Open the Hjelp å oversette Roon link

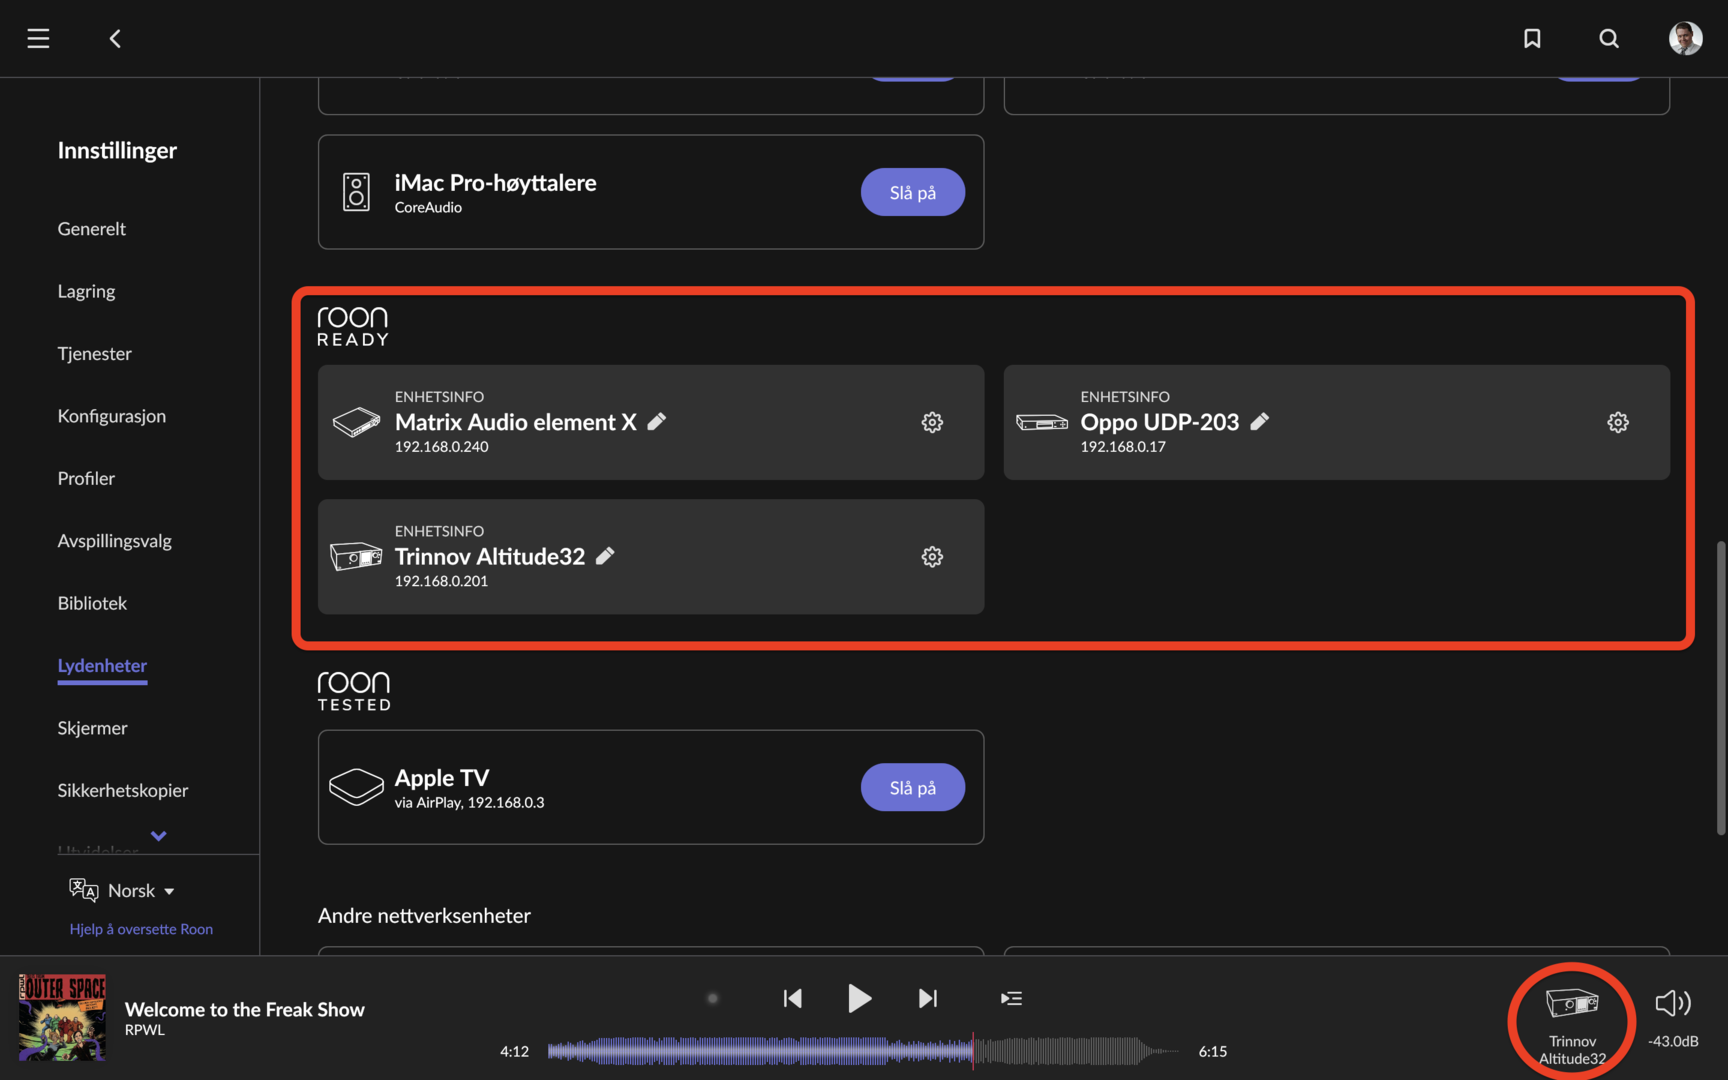[x=141, y=929]
